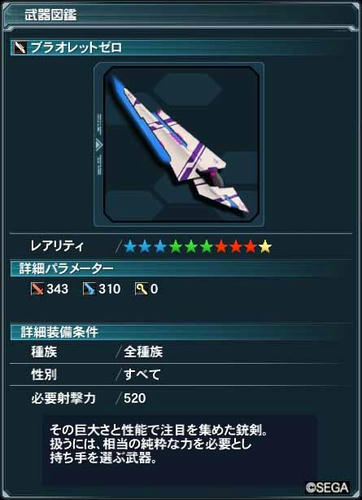
Task: Click the first green rarity star
Action: point(175,247)
